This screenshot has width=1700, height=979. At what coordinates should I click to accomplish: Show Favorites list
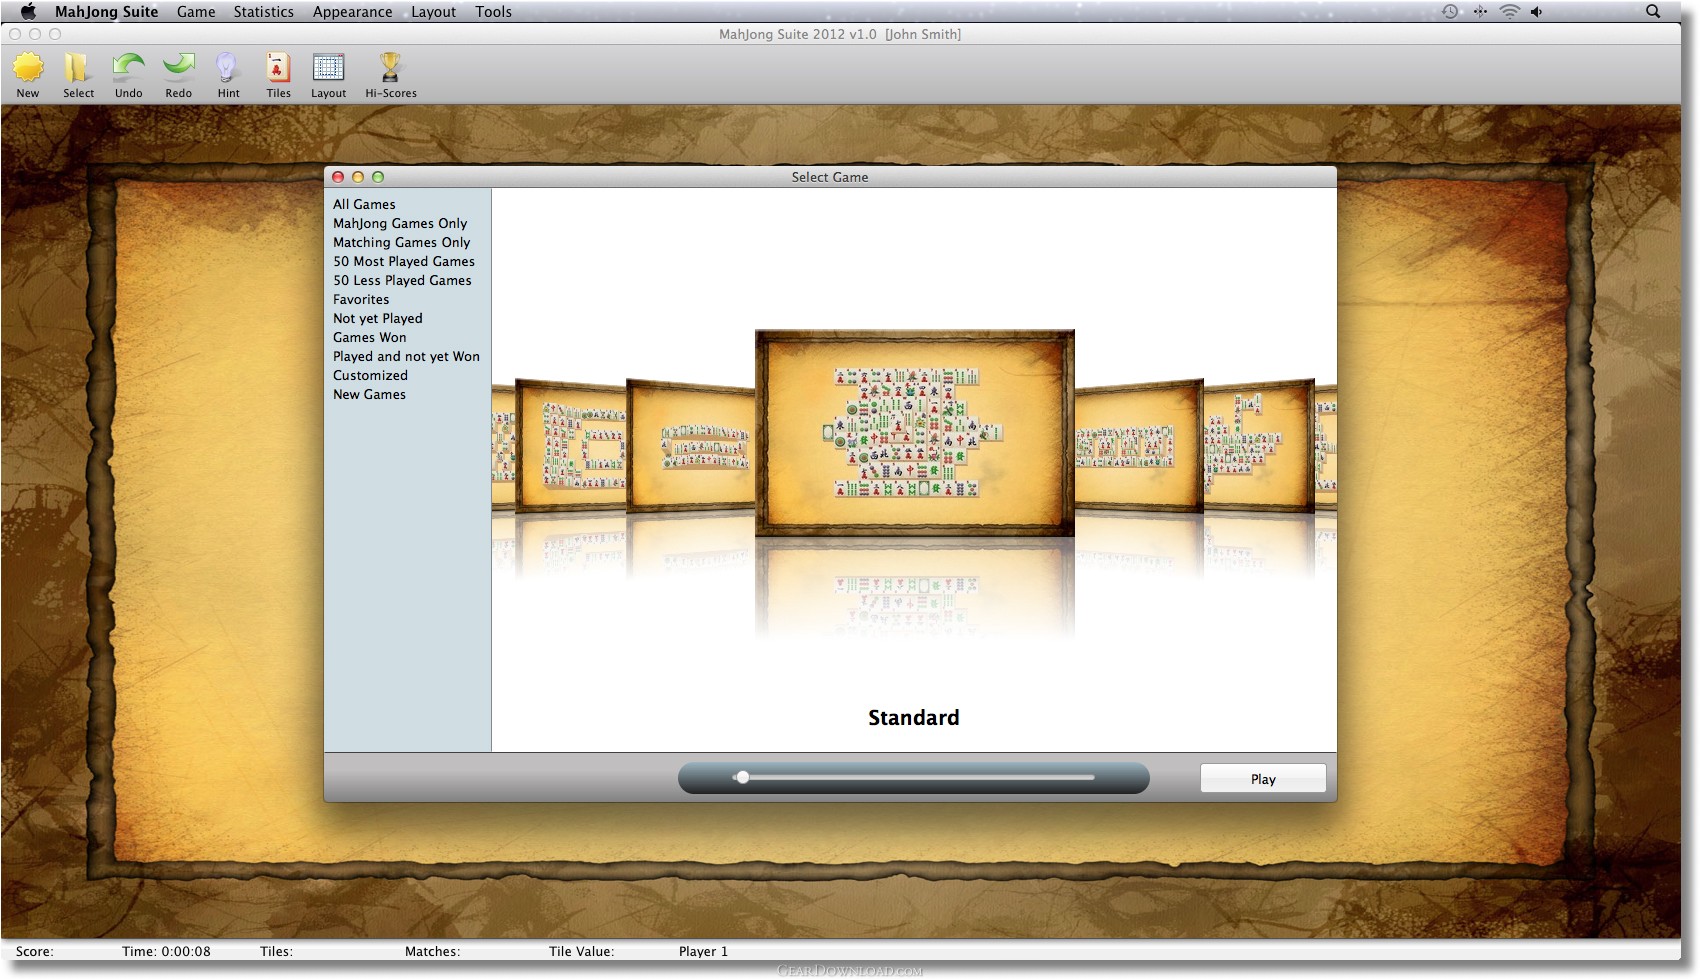(361, 299)
